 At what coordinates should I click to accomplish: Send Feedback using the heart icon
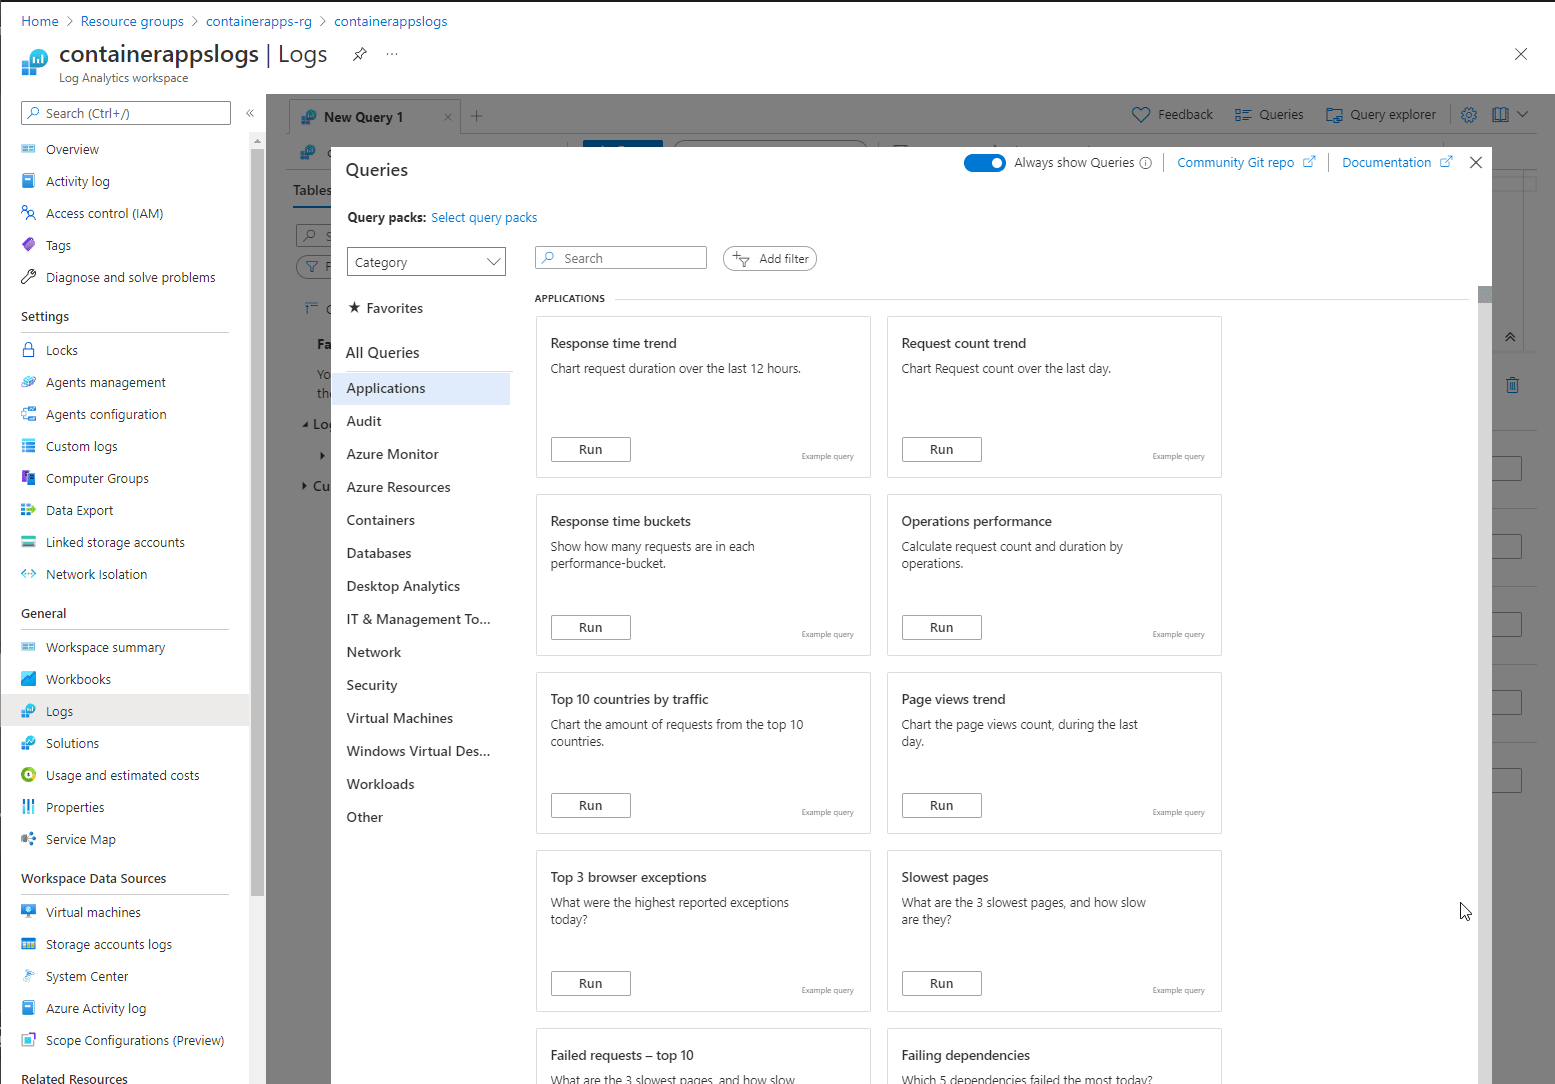pyautogui.click(x=1172, y=114)
